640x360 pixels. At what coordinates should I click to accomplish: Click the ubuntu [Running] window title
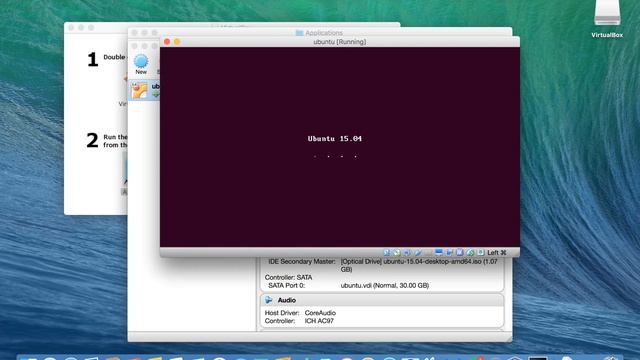click(340, 42)
